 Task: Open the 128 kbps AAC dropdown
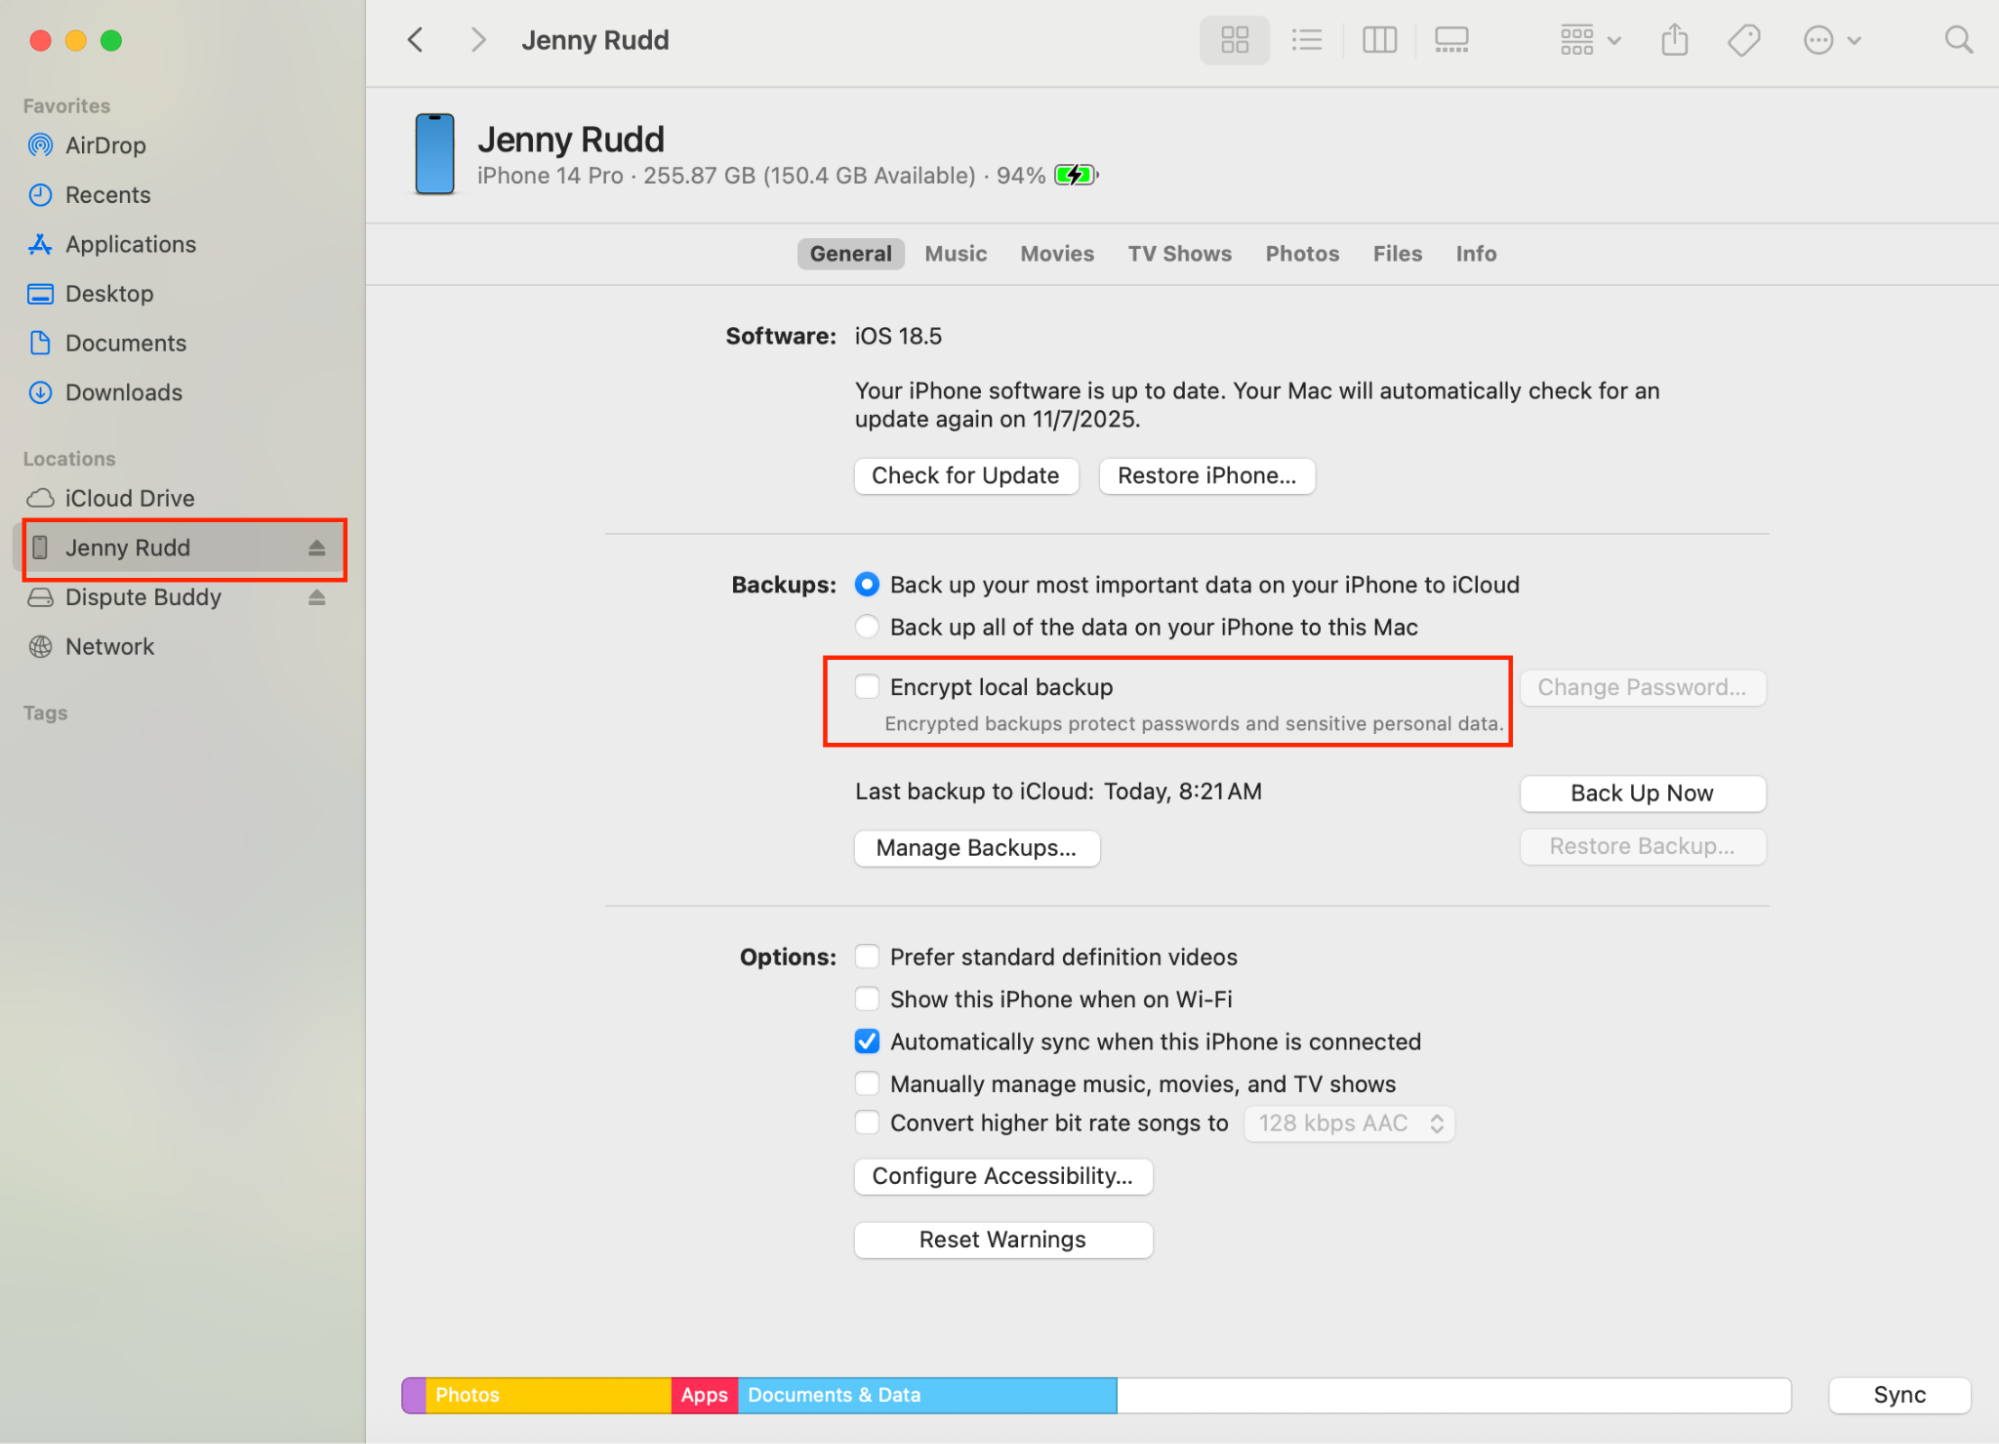1348,1123
